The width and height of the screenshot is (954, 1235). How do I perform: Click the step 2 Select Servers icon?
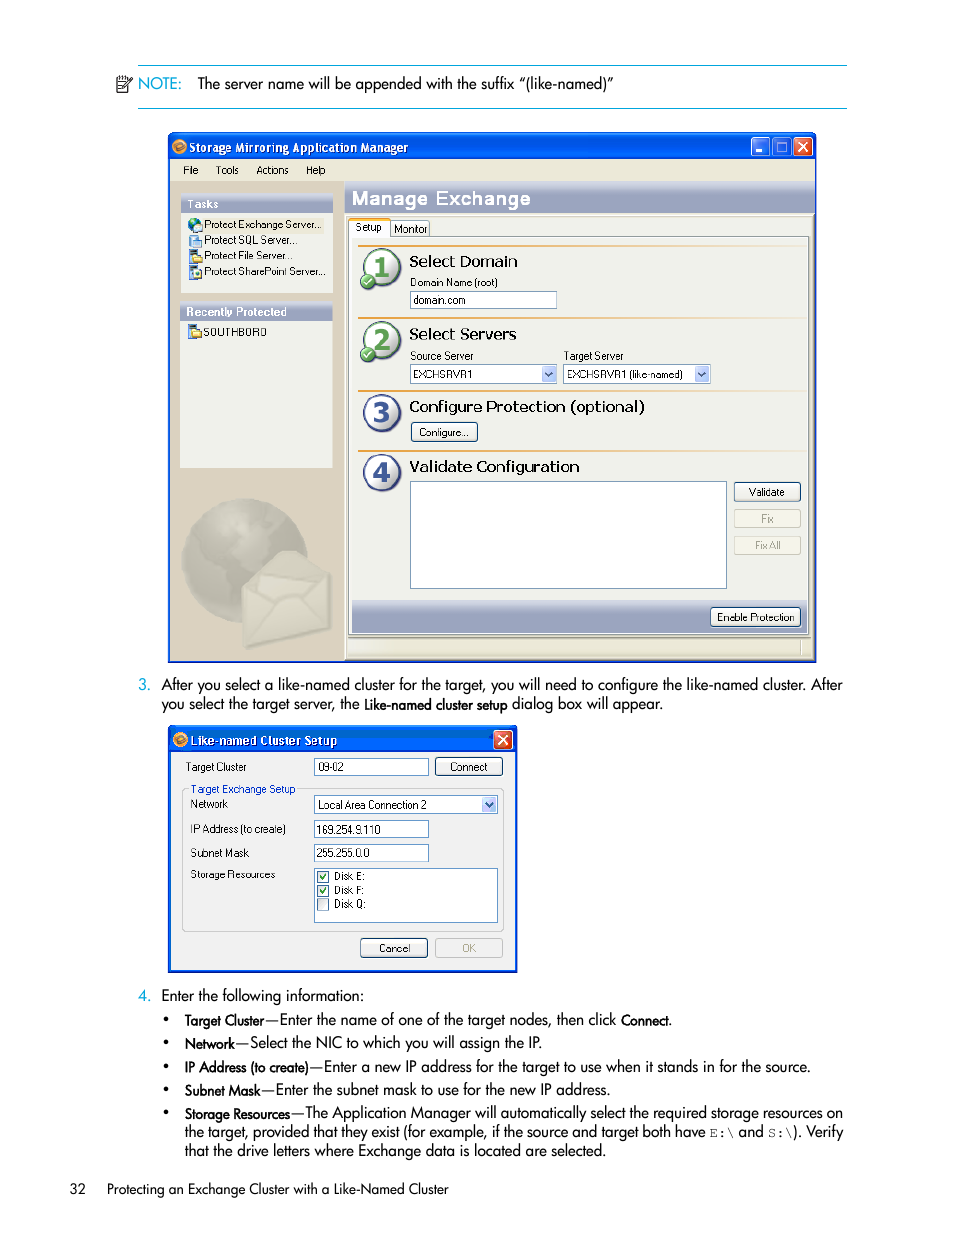(x=381, y=341)
